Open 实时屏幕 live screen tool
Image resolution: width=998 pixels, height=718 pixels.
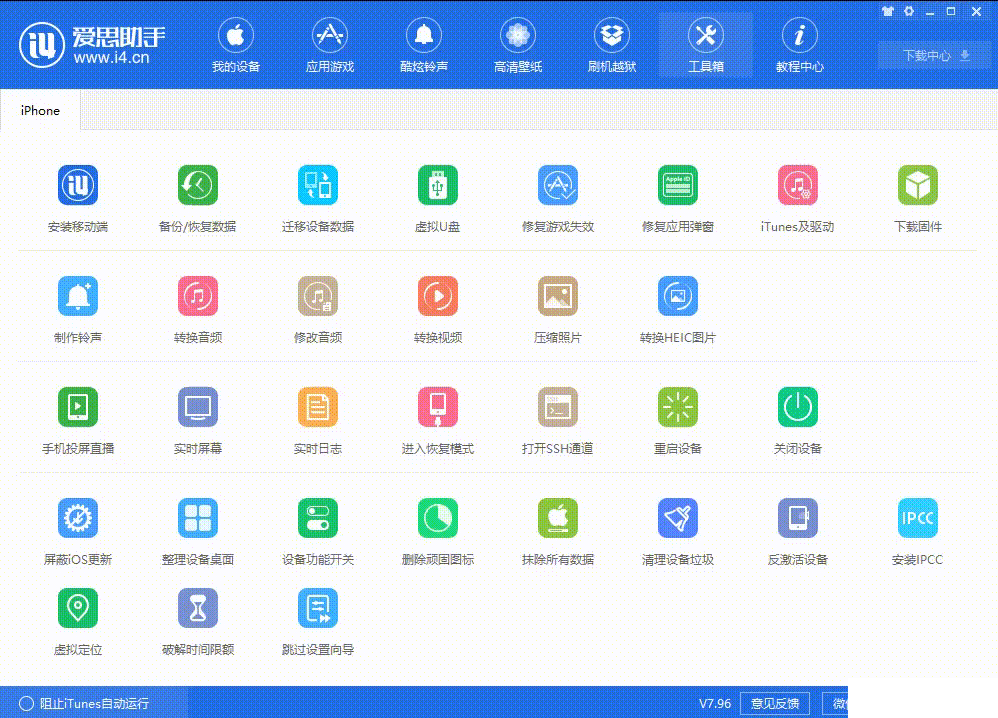click(198, 407)
